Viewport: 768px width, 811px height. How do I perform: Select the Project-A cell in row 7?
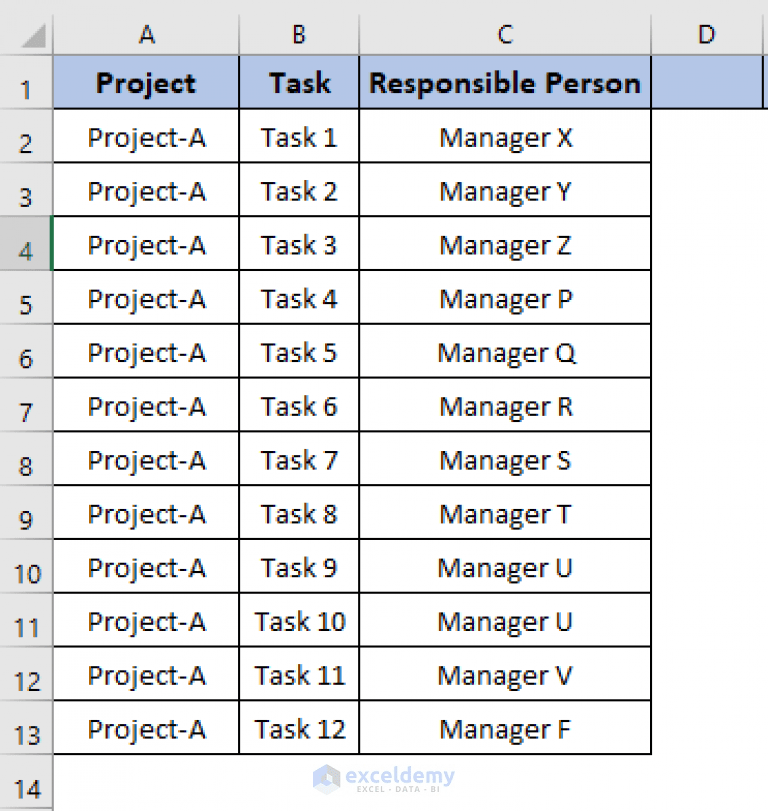146,405
